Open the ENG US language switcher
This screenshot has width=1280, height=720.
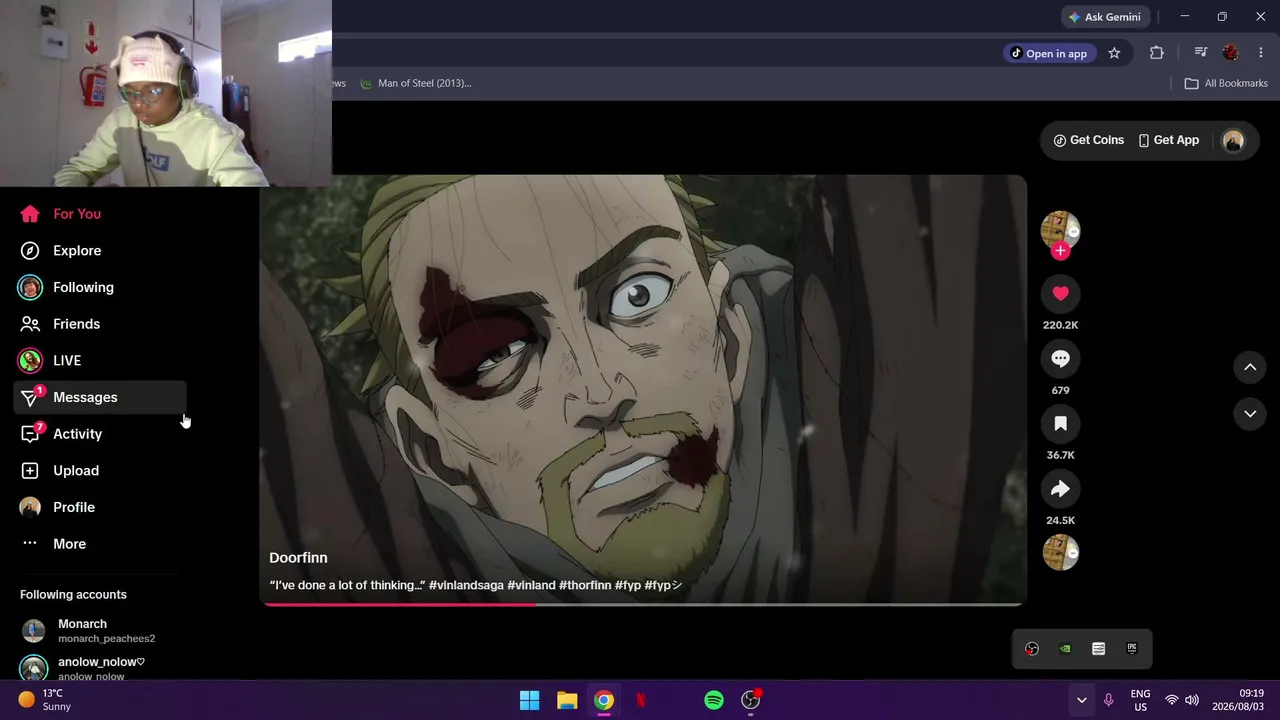1140,701
